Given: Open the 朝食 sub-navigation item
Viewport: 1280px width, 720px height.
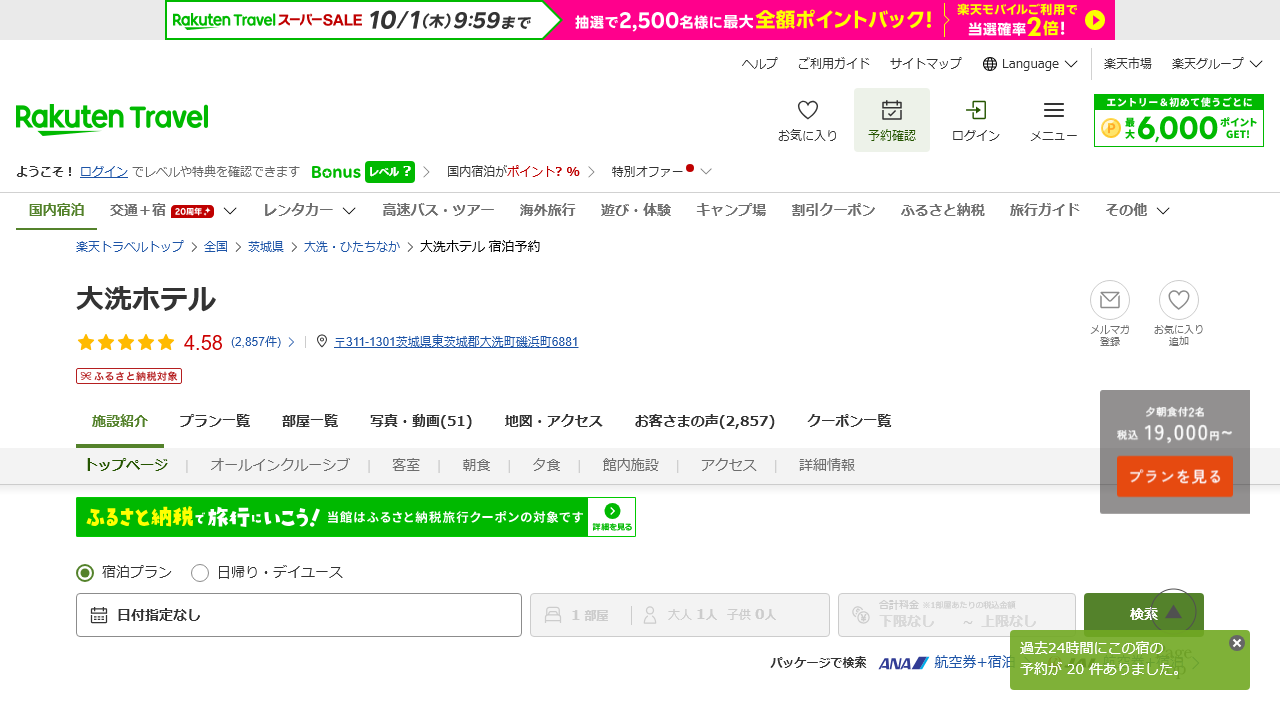Looking at the screenshot, I should coord(477,465).
